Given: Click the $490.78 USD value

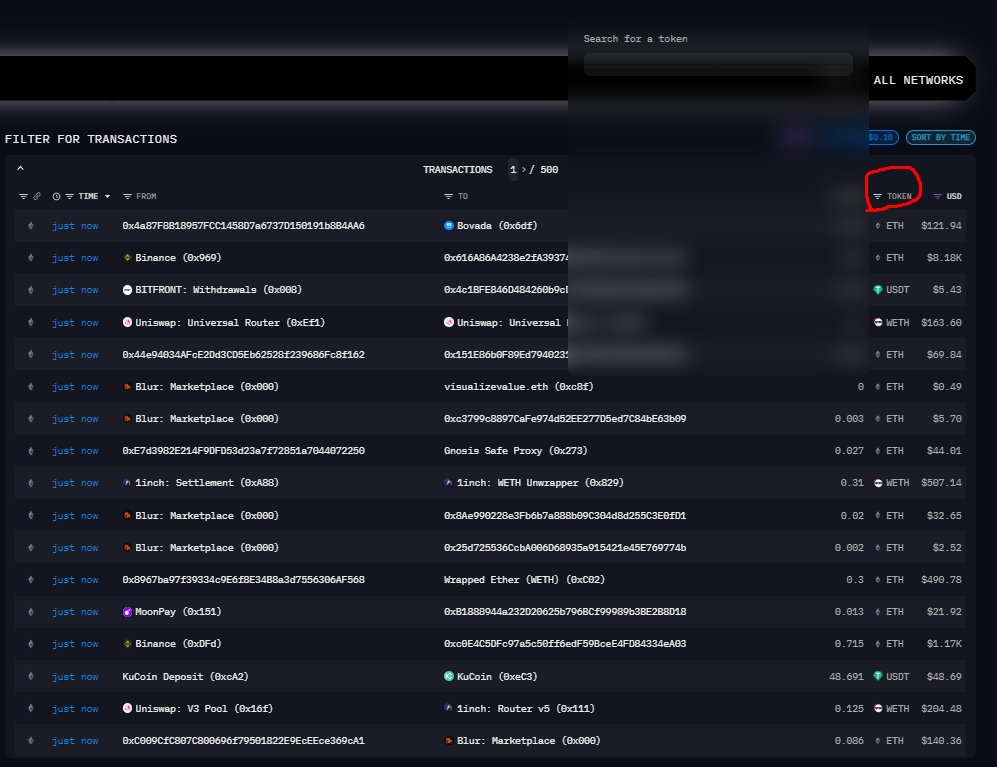Looking at the screenshot, I should tap(941, 579).
